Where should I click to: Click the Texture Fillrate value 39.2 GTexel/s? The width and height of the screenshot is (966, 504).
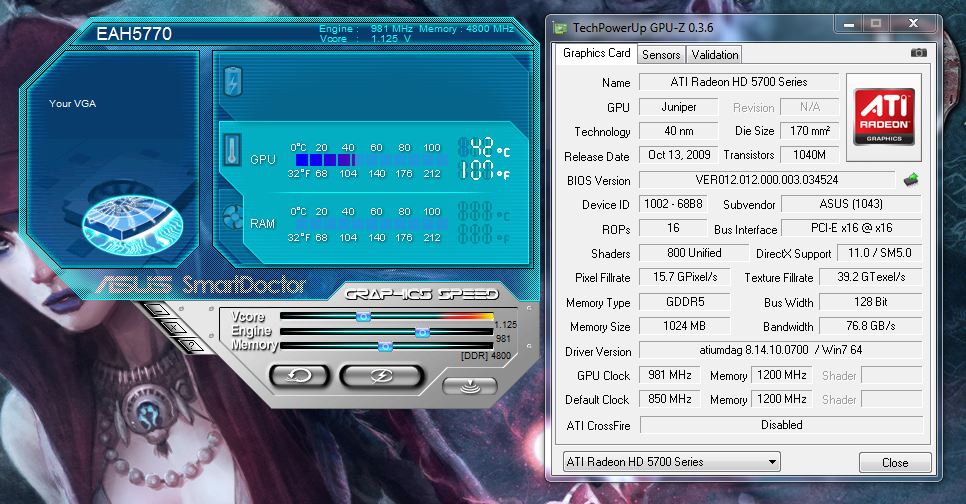[871, 277]
